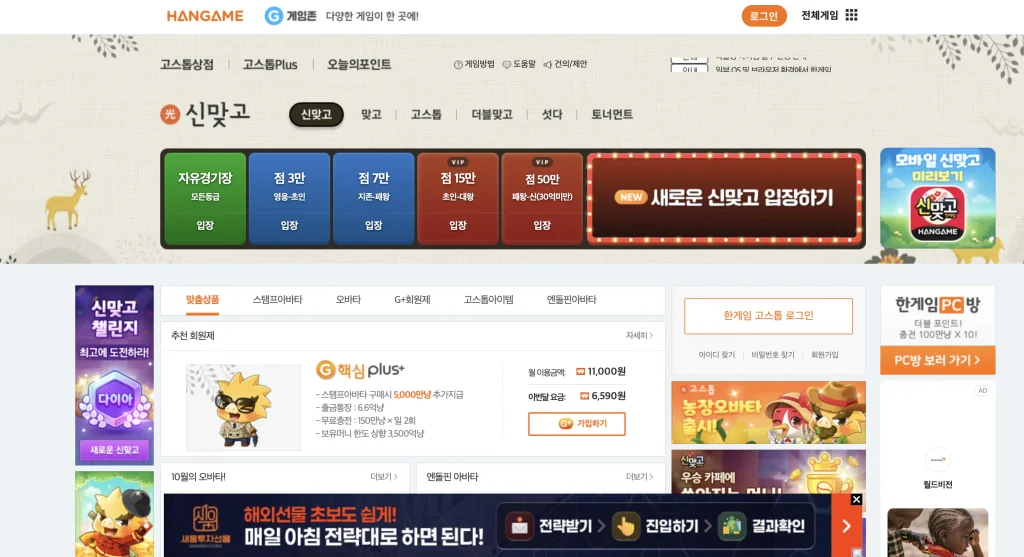Click the G+ 가입하기 button
This screenshot has height=557, width=1024.
pos(577,424)
